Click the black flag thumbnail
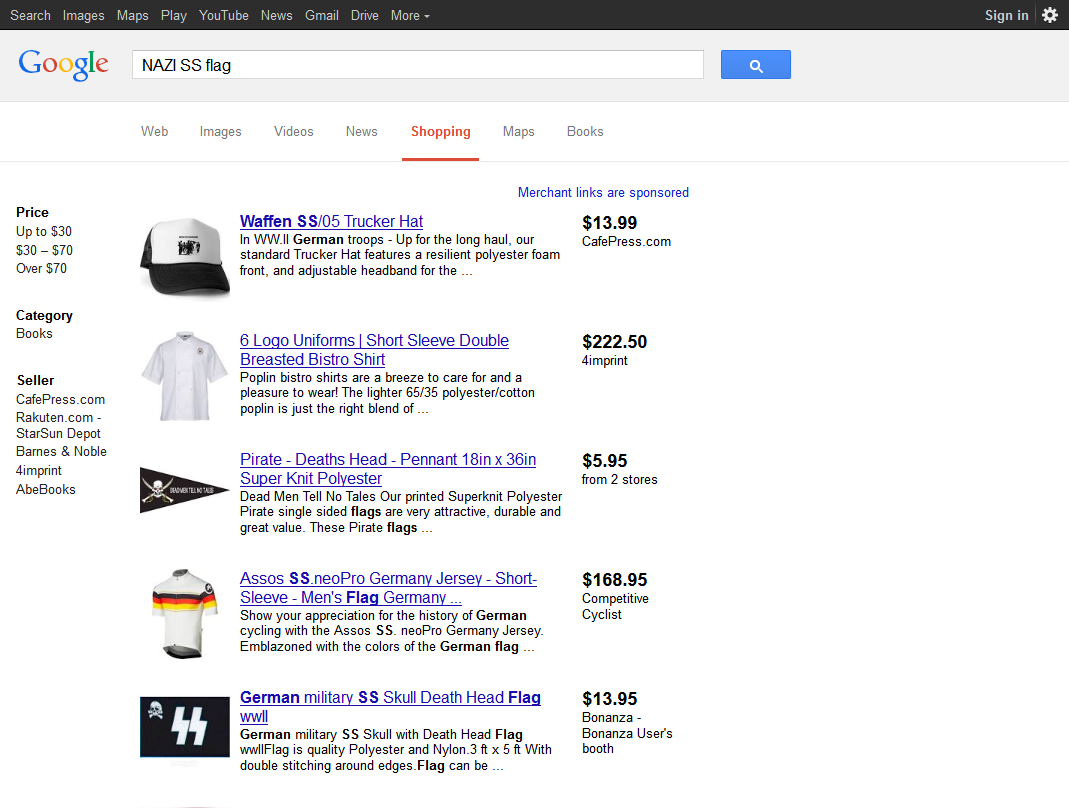Viewport: 1069px width, 808px height. coord(185,727)
